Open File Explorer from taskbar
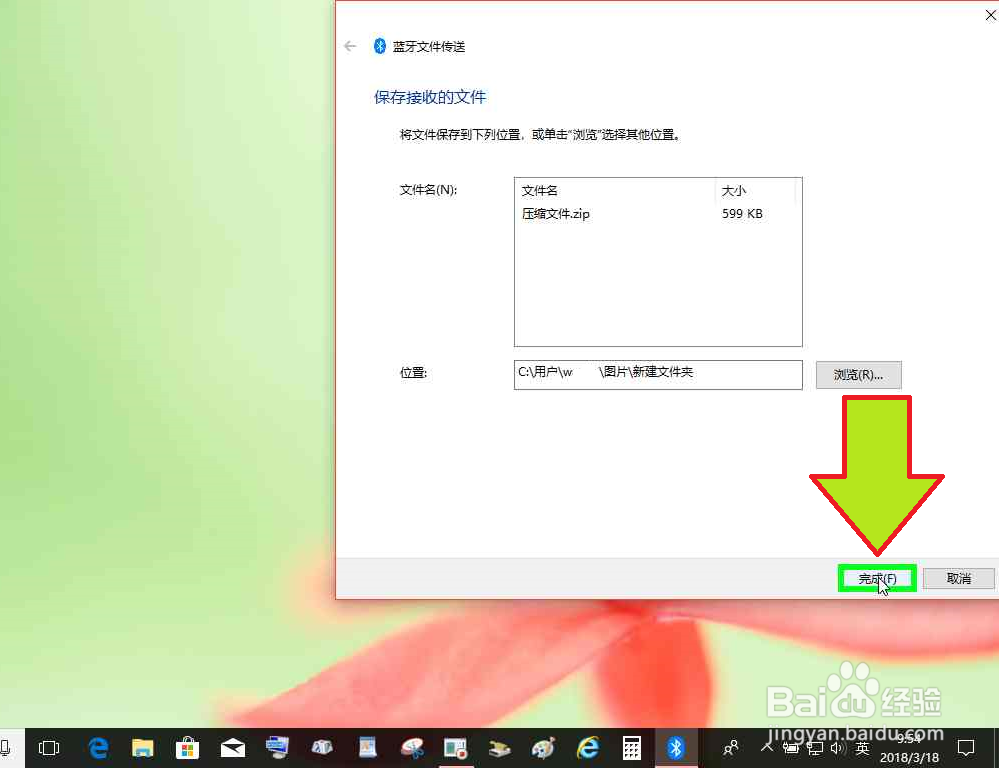999x768 pixels. [143, 748]
